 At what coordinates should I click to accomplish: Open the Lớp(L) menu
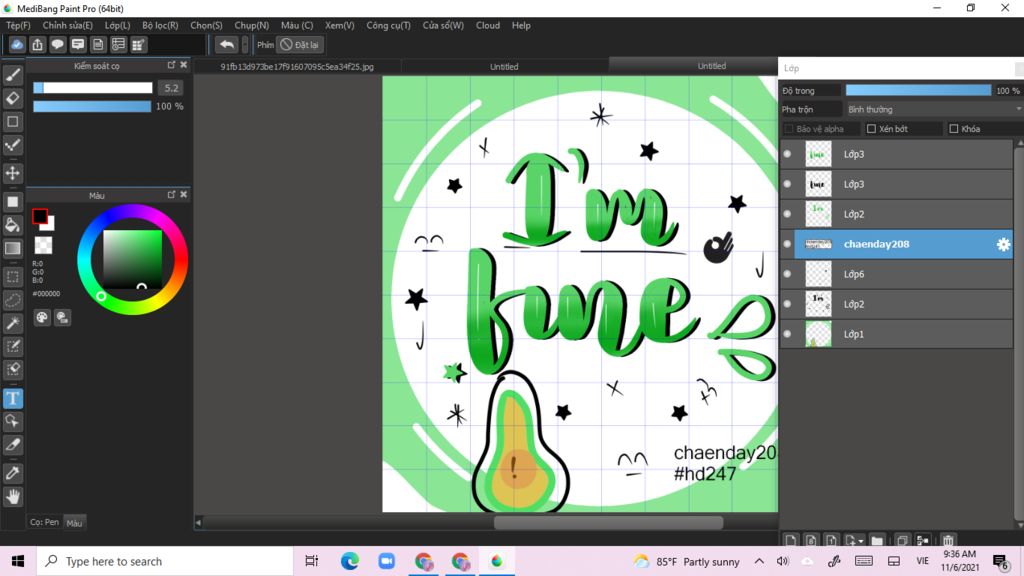point(118,25)
